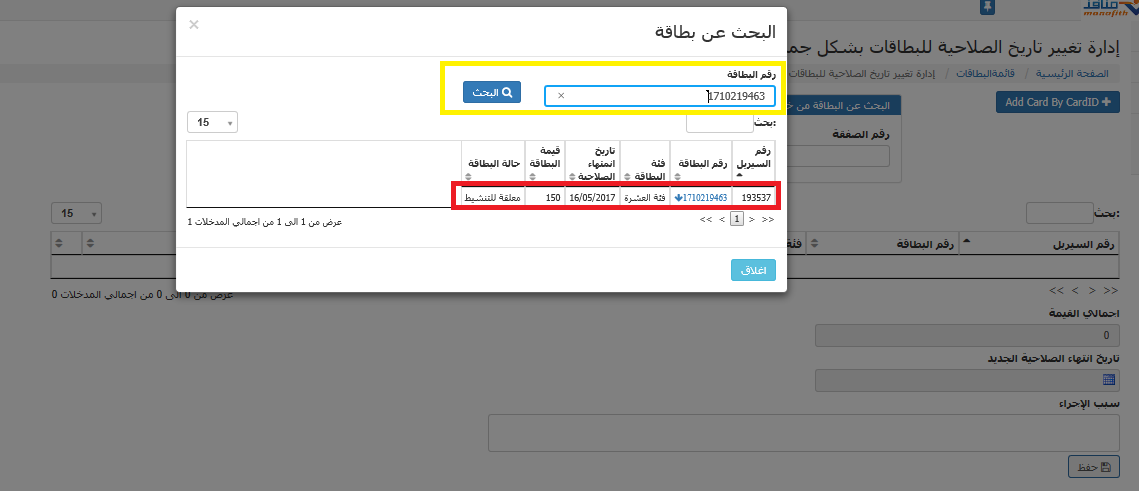Open the calendar icon for new expiry date

click(x=1108, y=379)
